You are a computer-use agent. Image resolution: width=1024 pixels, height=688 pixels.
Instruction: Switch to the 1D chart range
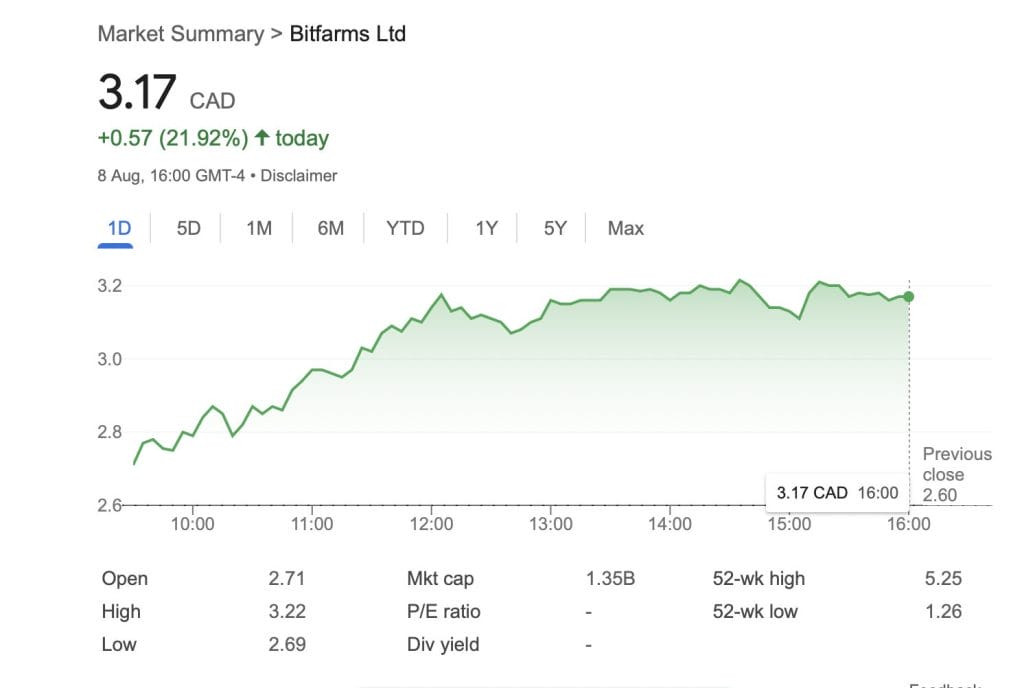click(x=119, y=228)
